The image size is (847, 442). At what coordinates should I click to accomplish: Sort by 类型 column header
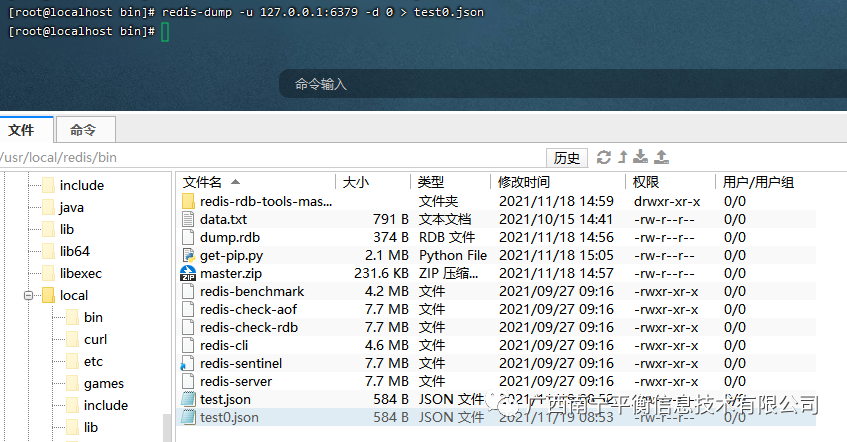pos(451,182)
